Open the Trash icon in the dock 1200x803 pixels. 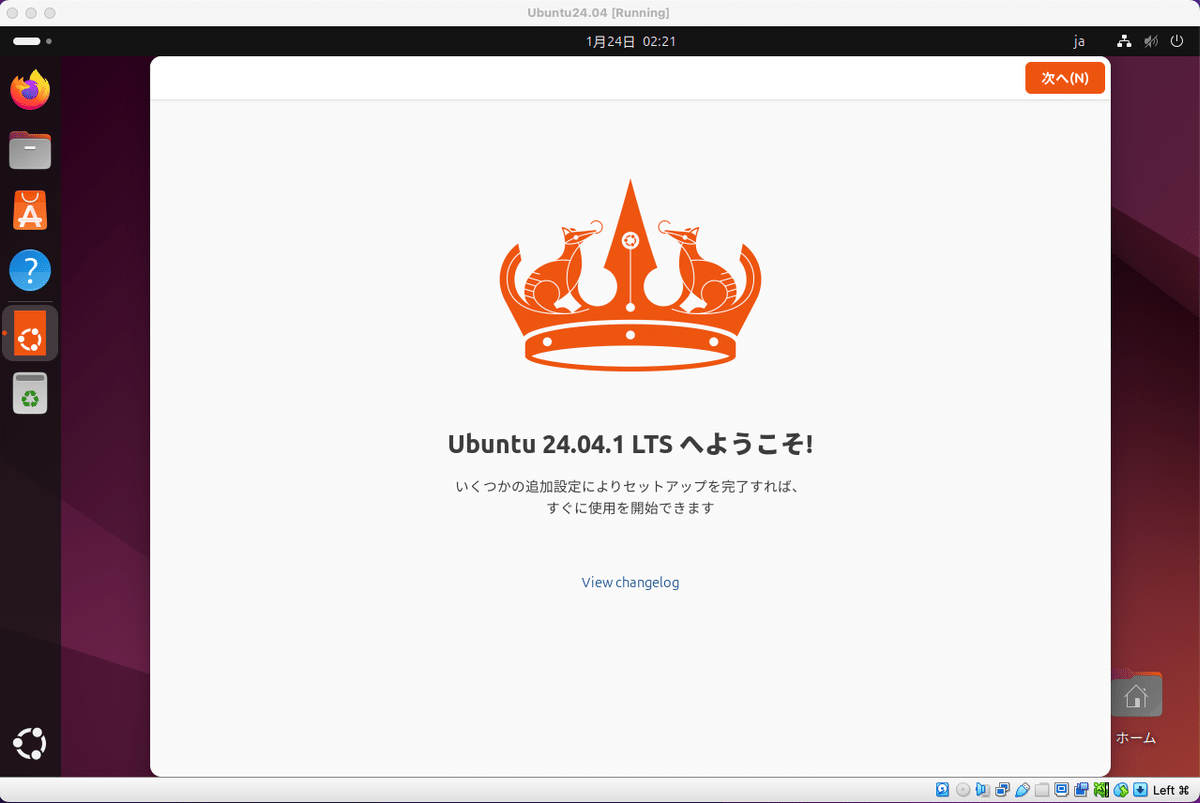coord(30,393)
